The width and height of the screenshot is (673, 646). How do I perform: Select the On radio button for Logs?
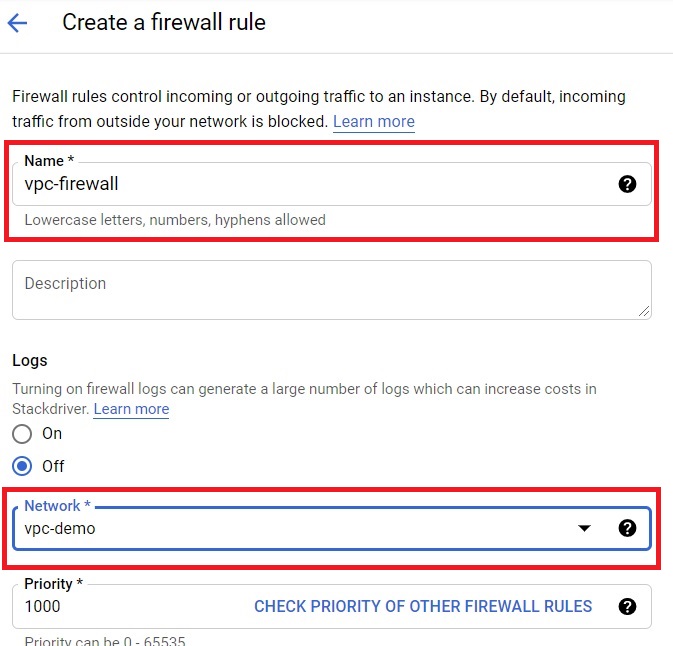click(22, 434)
